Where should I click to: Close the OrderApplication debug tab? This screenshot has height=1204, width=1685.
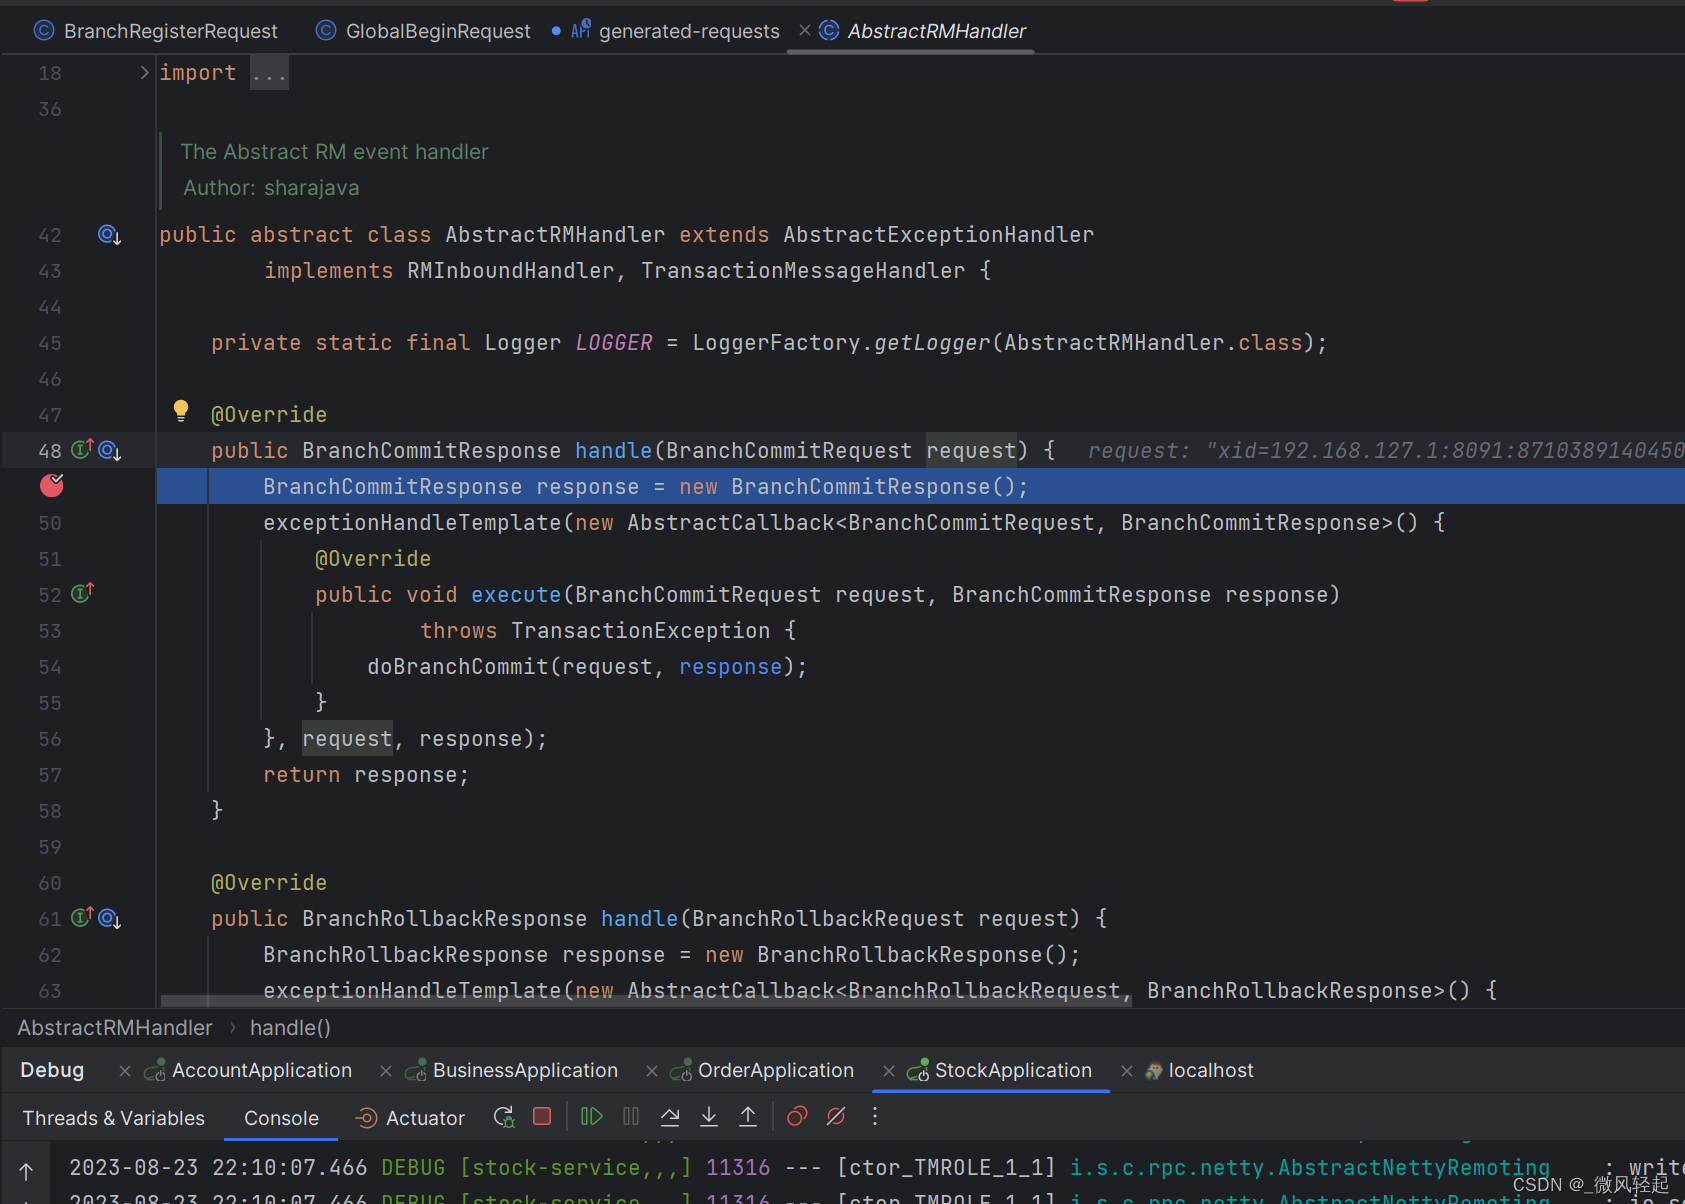[652, 1071]
